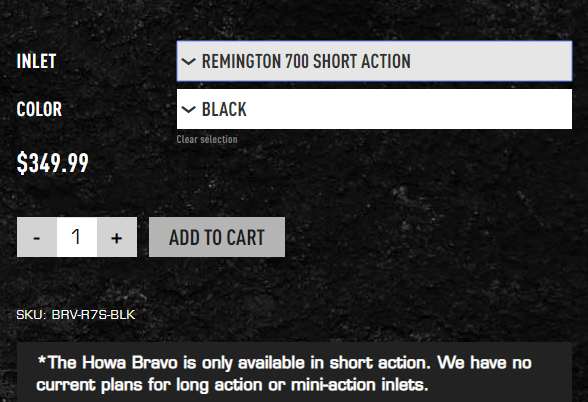Decrease quantity with the minus button

(x=37, y=237)
